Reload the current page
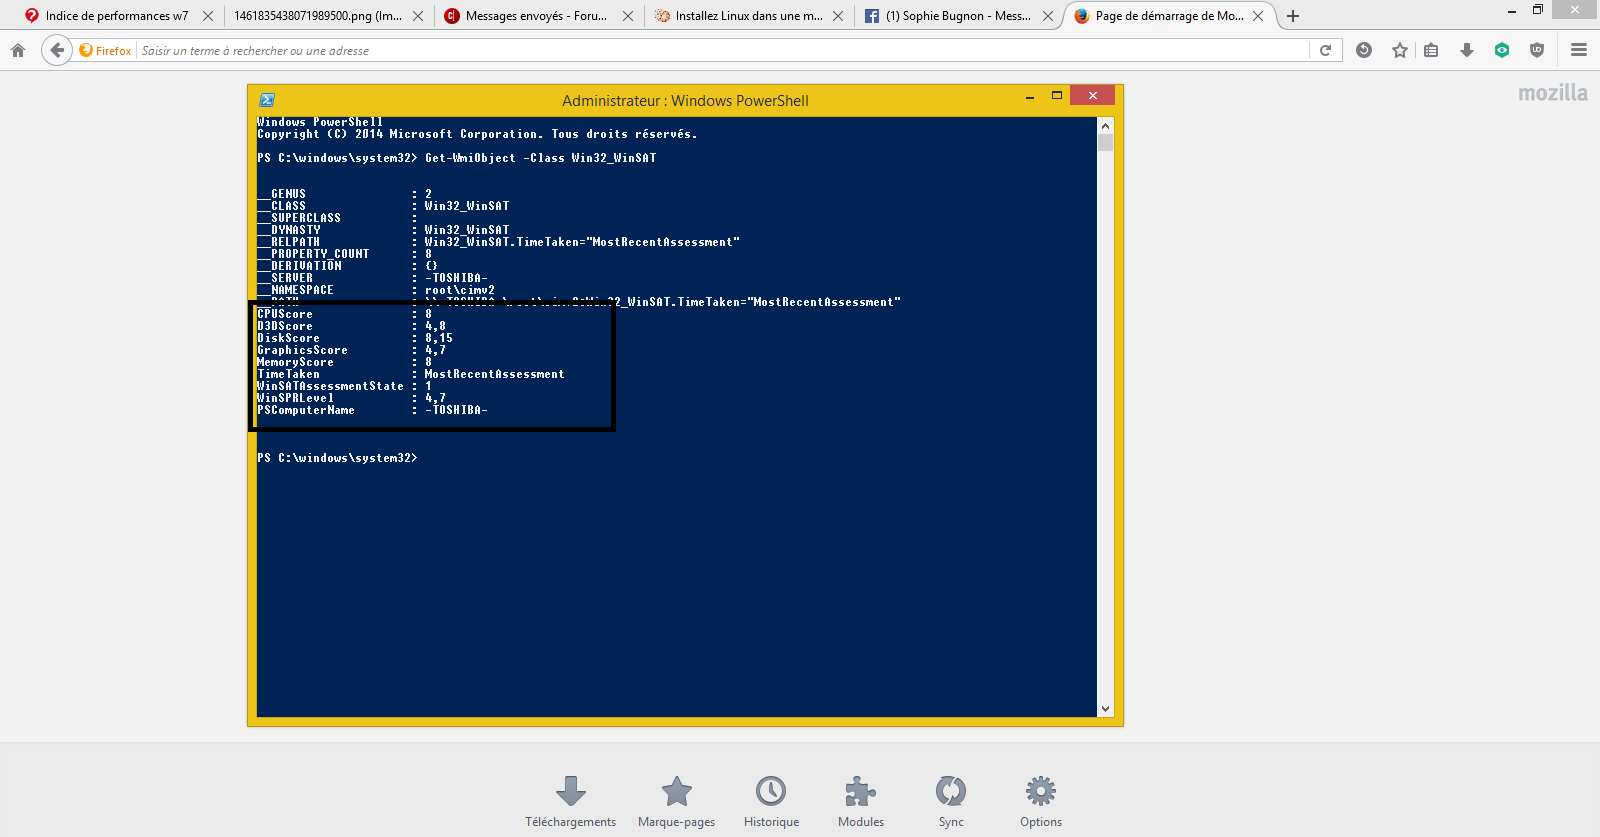This screenshot has height=837, width=1600. pos(1325,50)
